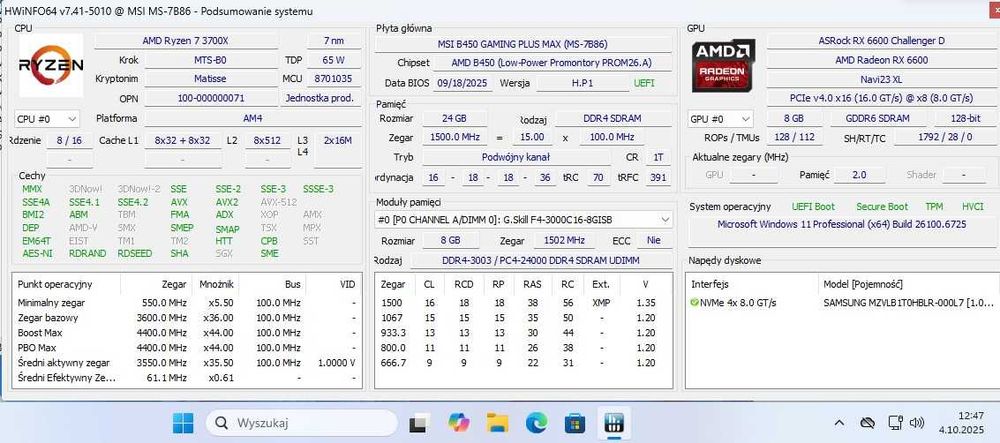Click the AVX2 feature flag
The image size is (1000, 443).
227,202
